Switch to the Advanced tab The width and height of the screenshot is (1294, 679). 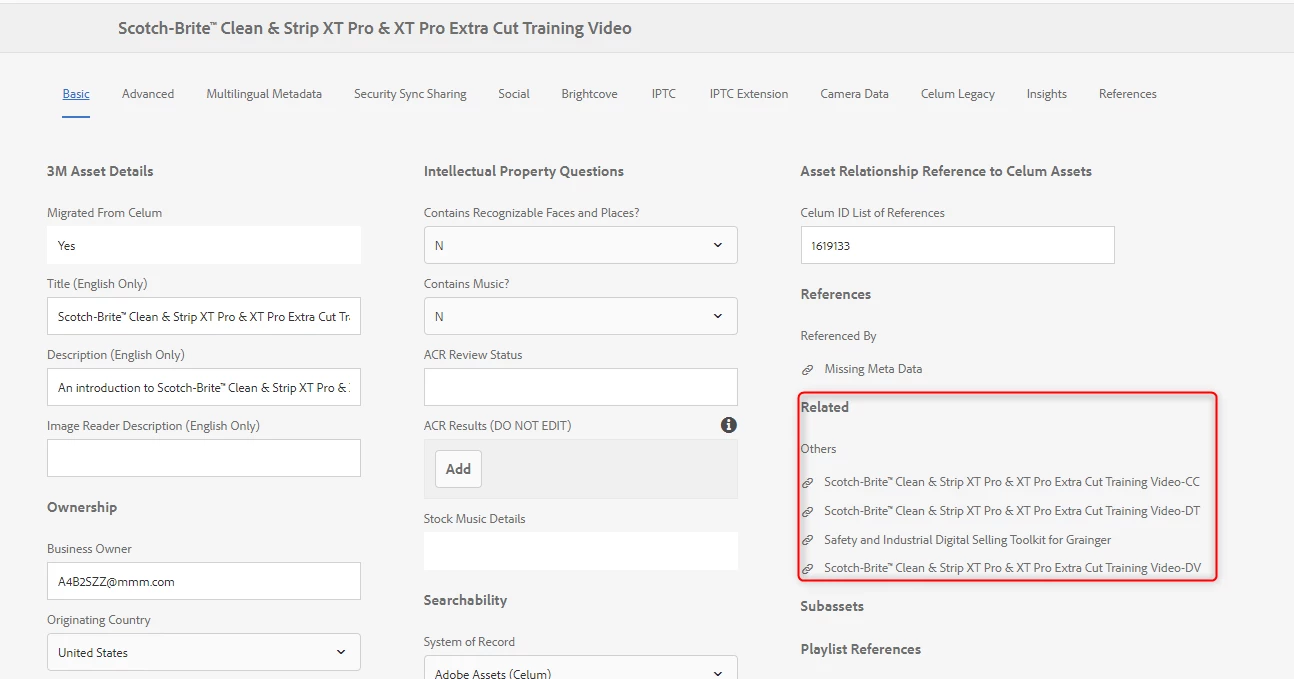(148, 94)
